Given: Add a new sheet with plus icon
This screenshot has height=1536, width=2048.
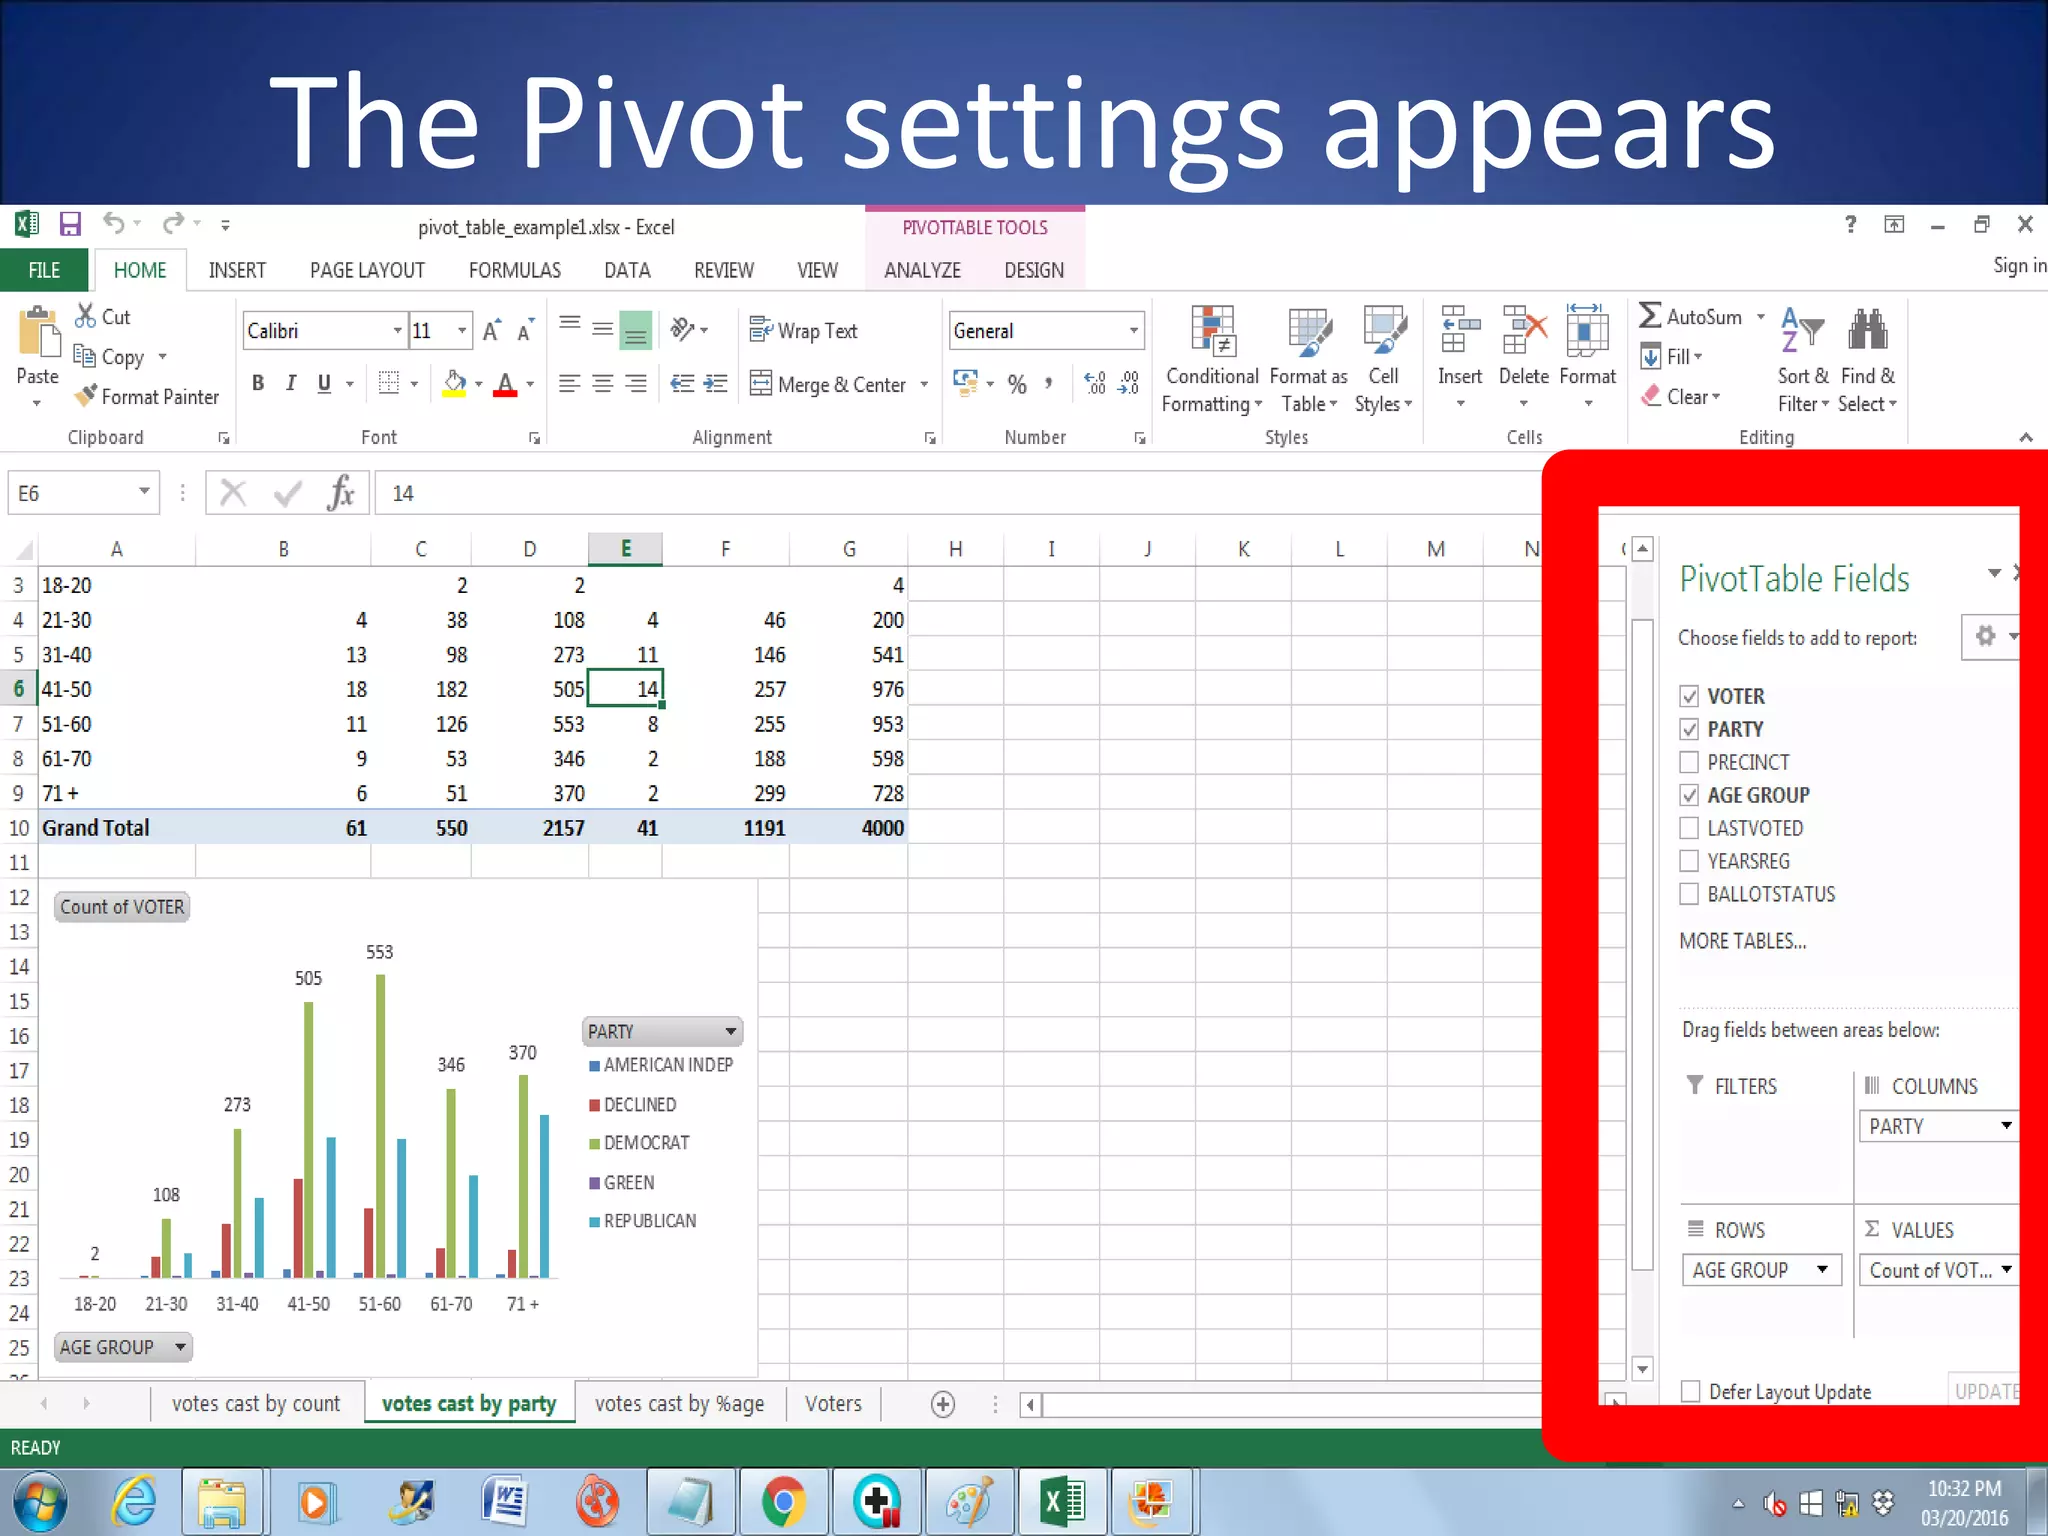Looking at the screenshot, I should pos(942,1404).
